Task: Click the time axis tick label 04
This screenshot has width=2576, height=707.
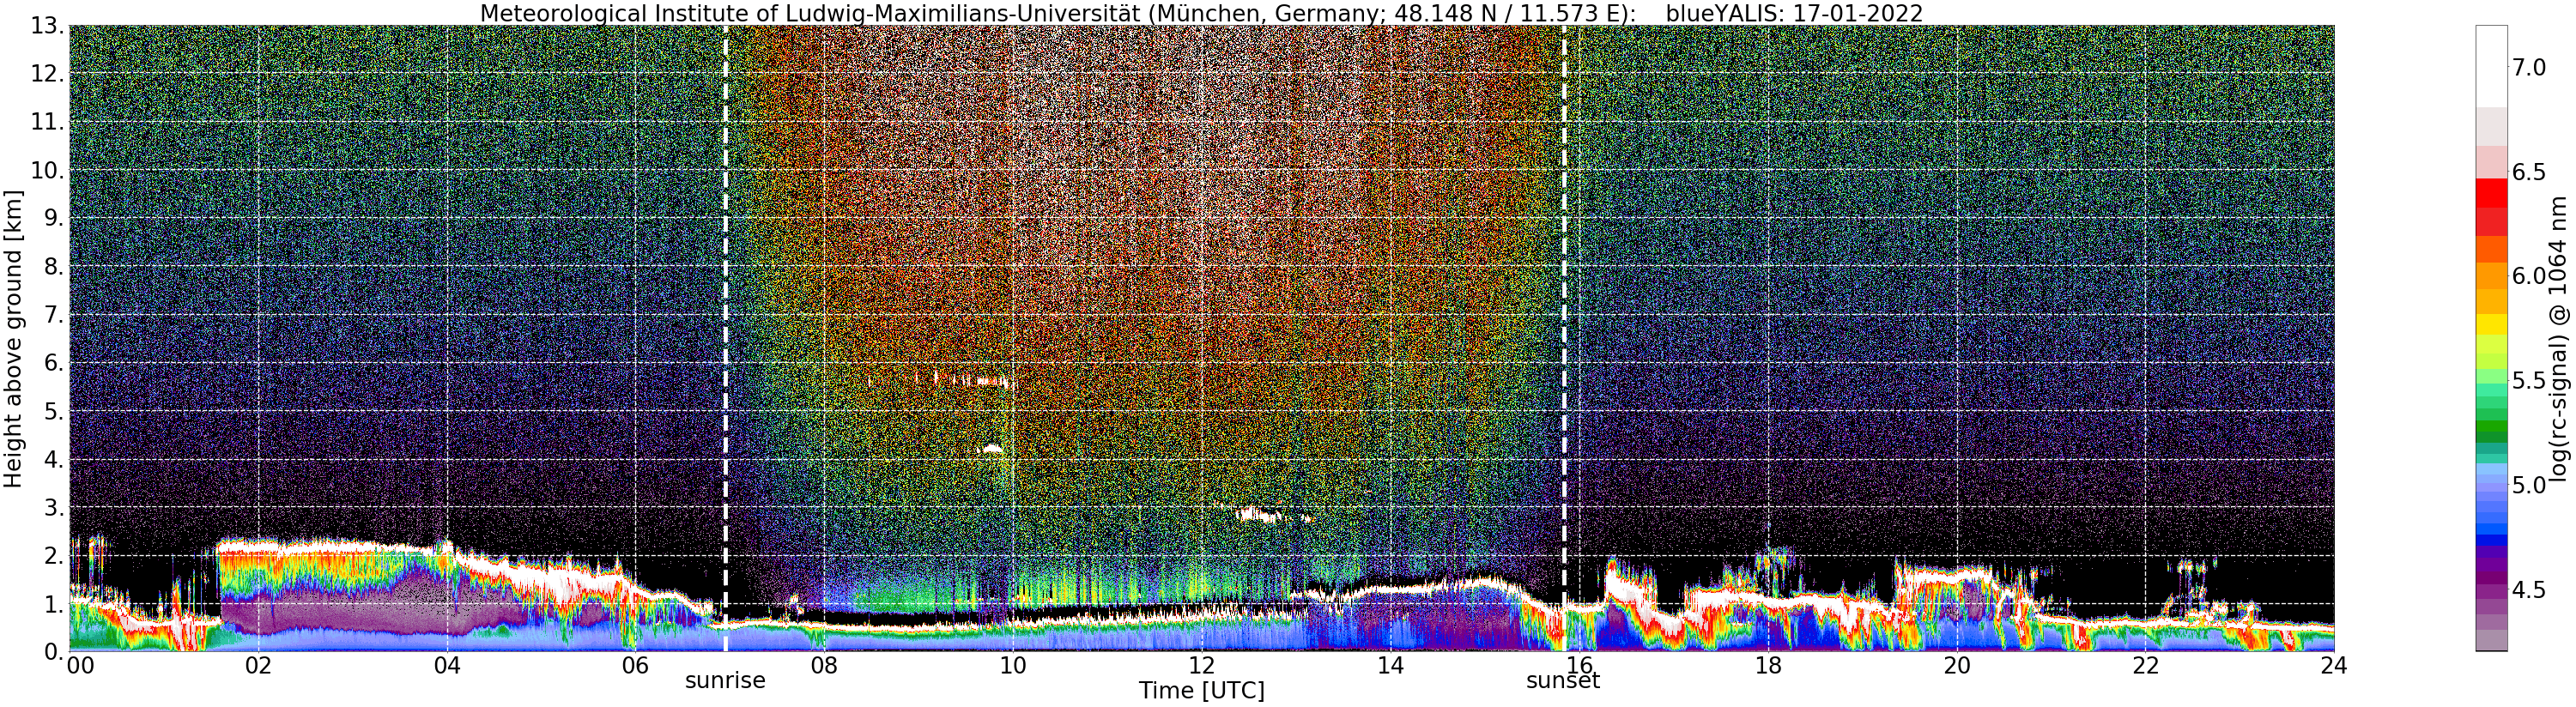Action: 447,665
